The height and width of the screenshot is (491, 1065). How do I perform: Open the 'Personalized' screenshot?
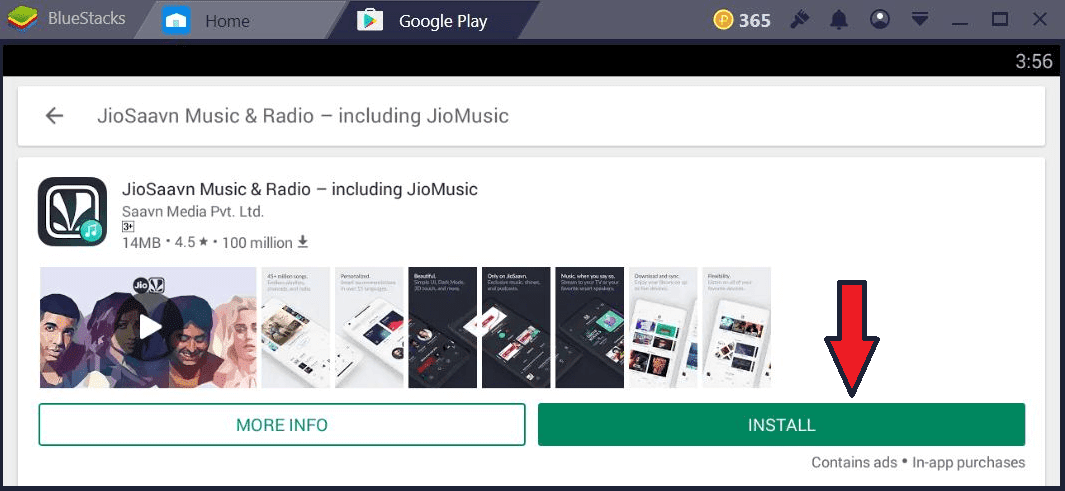(369, 327)
